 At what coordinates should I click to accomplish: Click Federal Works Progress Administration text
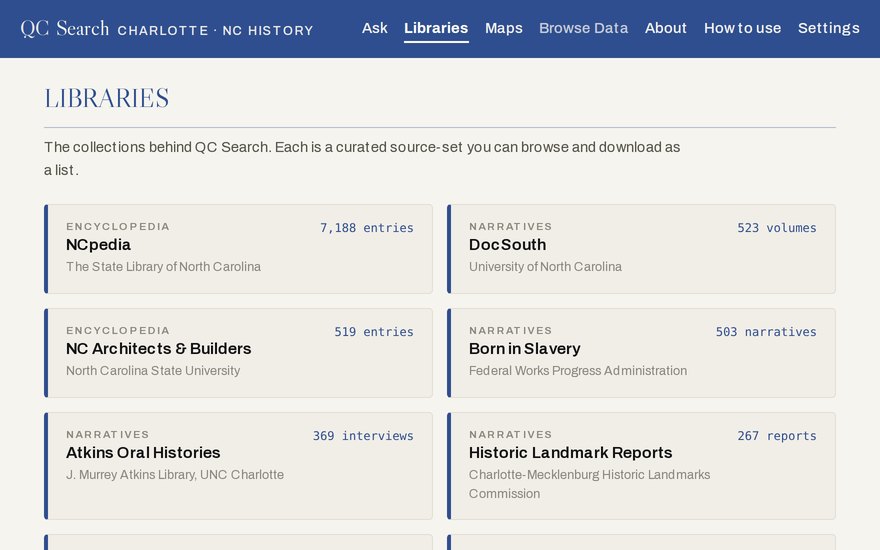coord(578,370)
